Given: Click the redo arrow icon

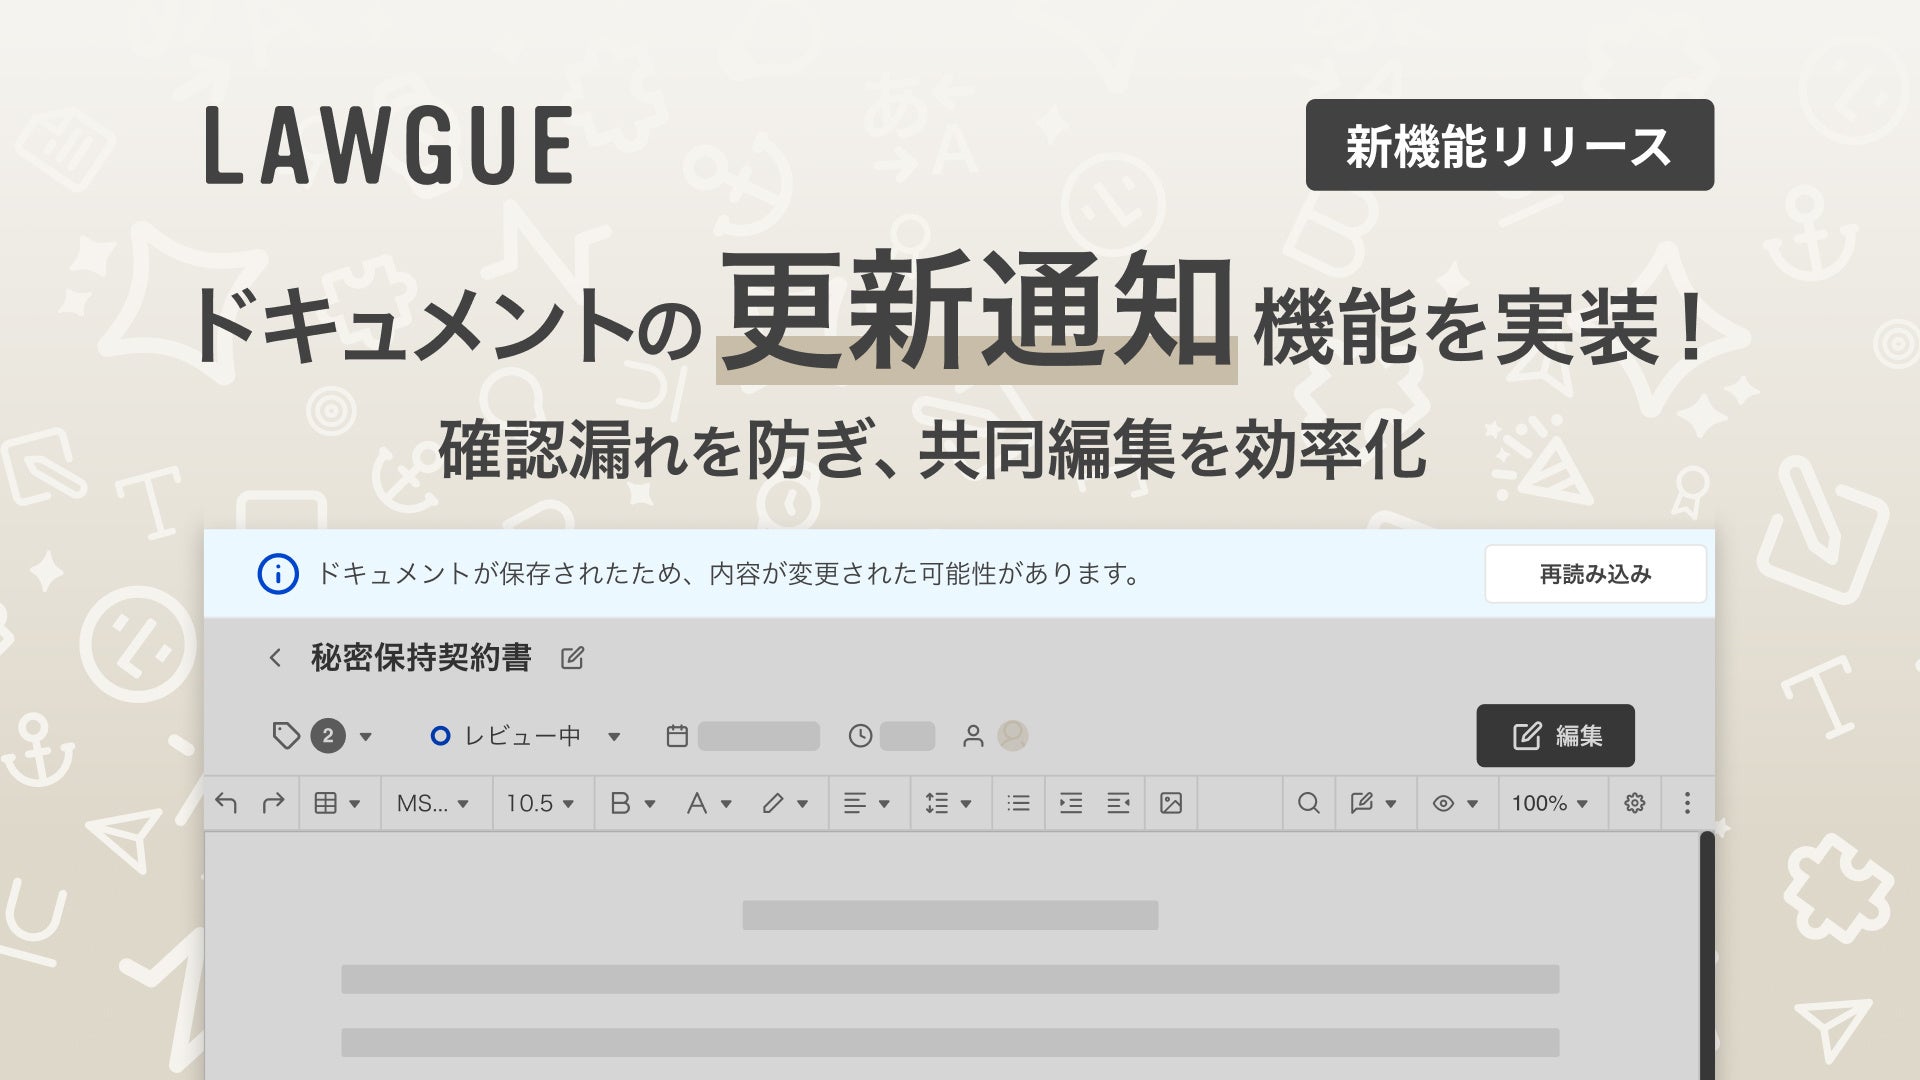Looking at the screenshot, I should point(273,803).
